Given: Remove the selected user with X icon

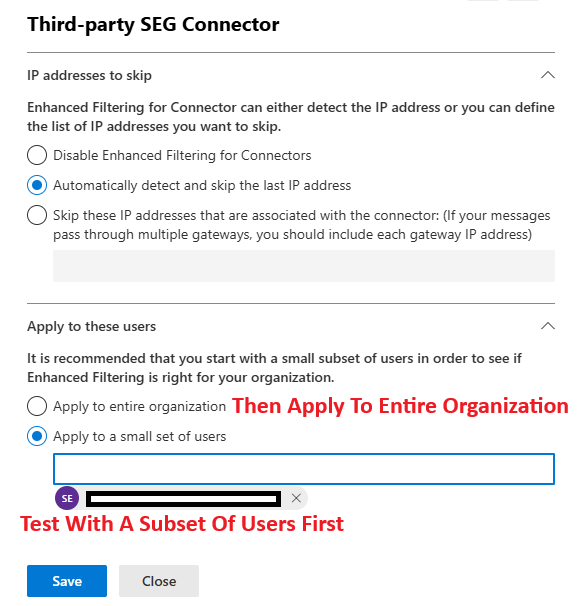Looking at the screenshot, I should click(296, 498).
